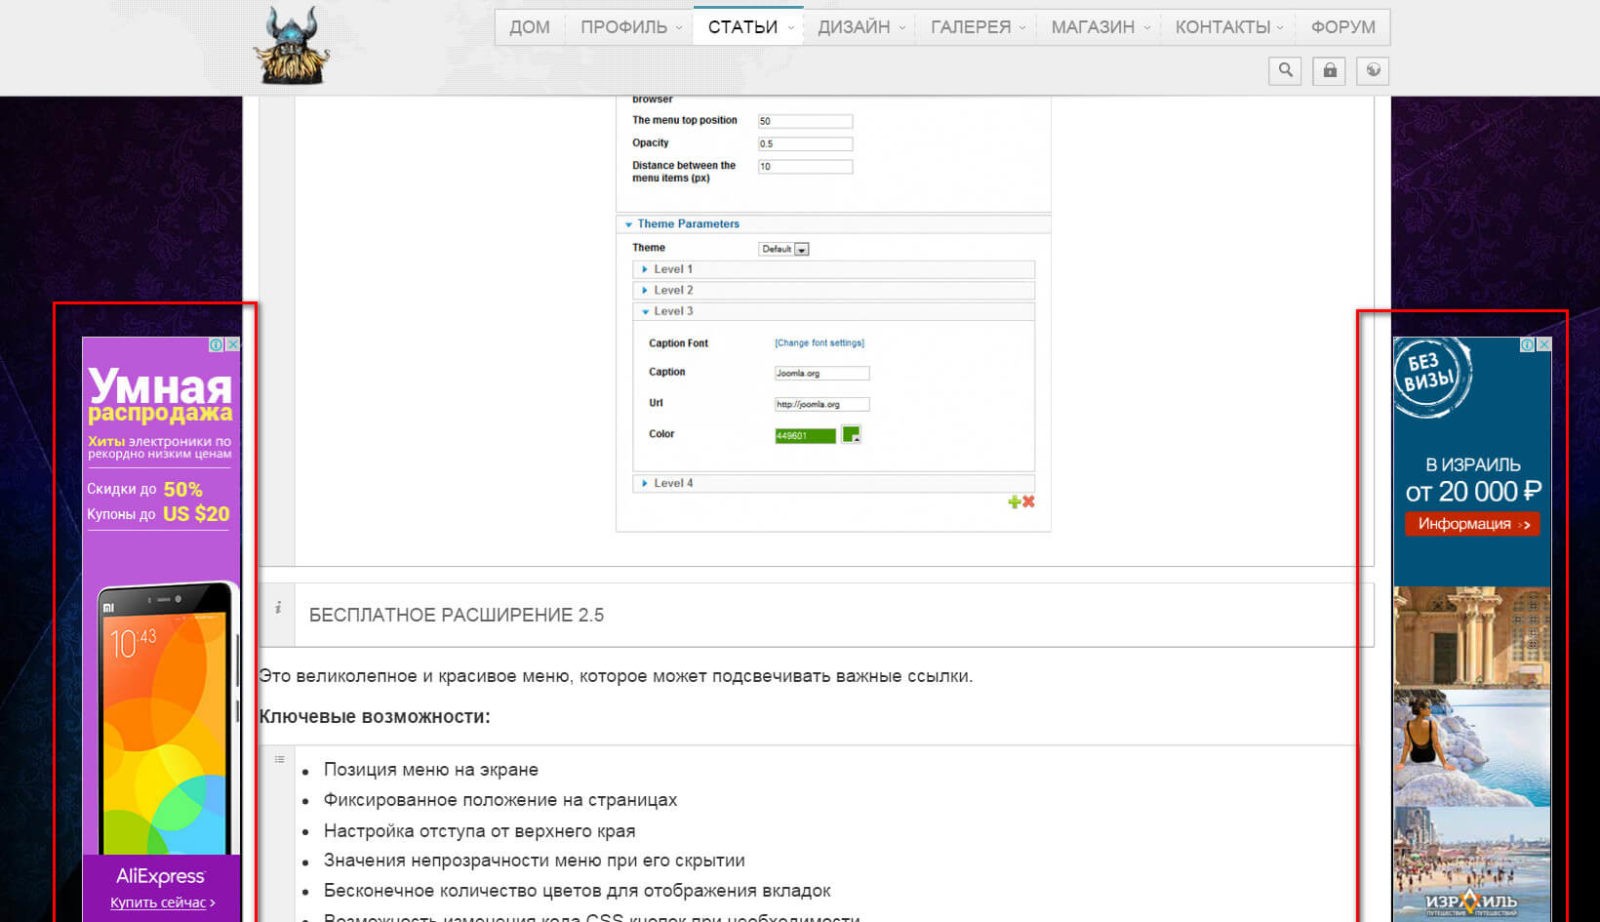Click the Change font settings link
Screen dimensions: 1600x922
(x=818, y=342)
